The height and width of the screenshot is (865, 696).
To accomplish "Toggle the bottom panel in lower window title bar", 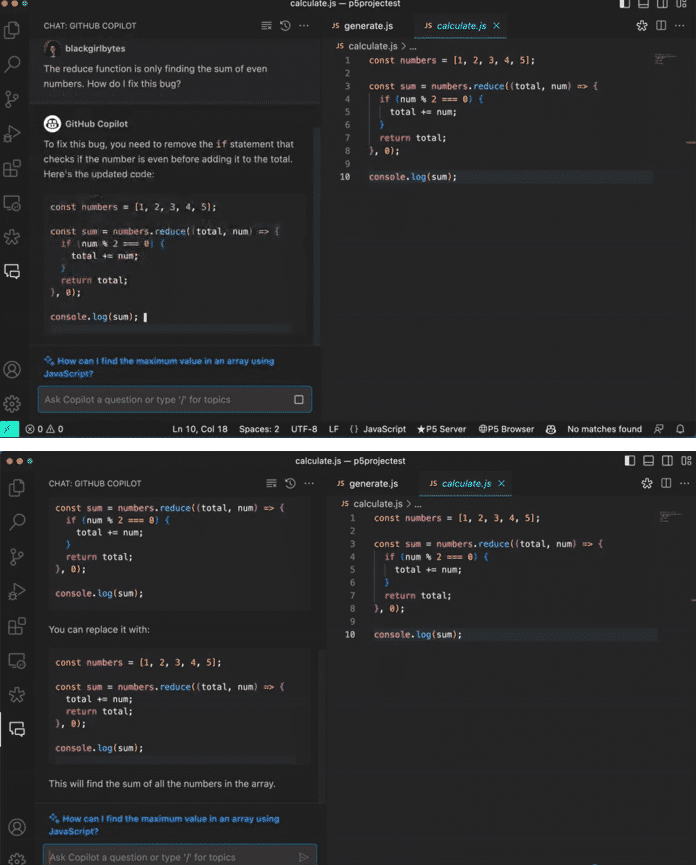I will [649, 461].
